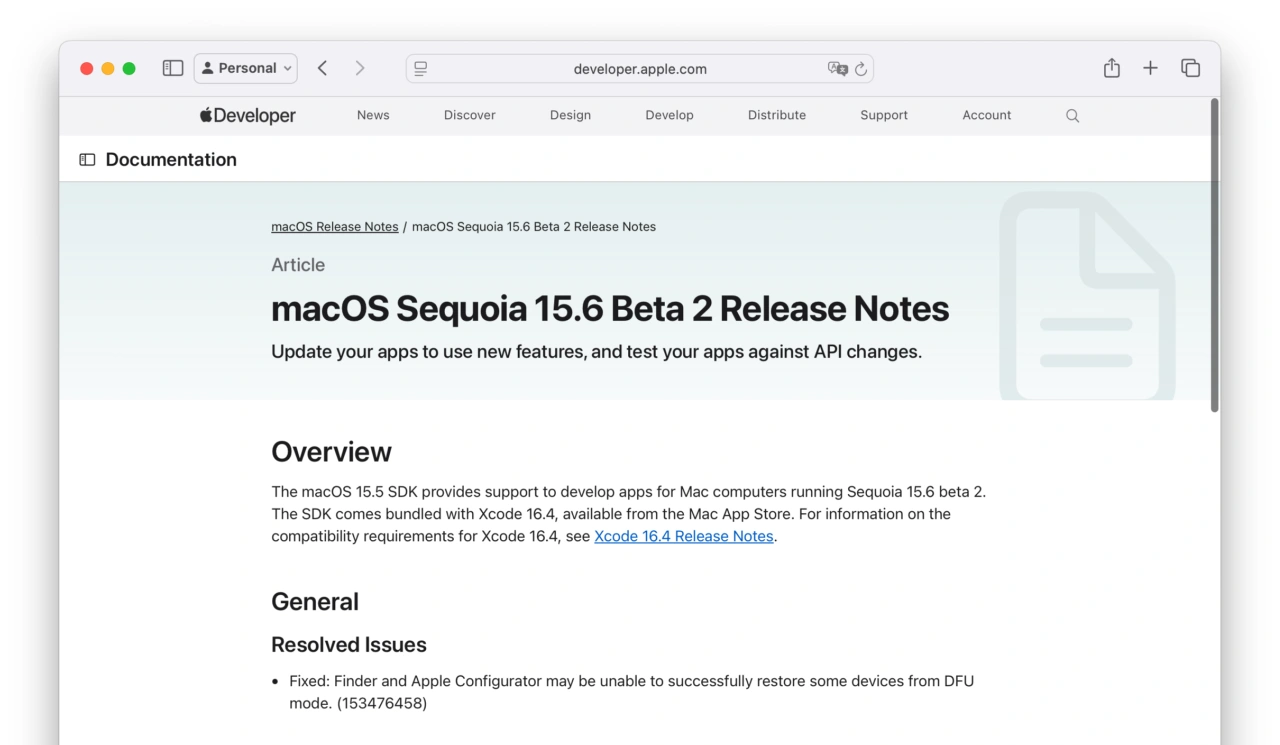Toggle the Documentation navigator sidebar
Screen dimensions: 1280x745
click(x=88, y=160)
